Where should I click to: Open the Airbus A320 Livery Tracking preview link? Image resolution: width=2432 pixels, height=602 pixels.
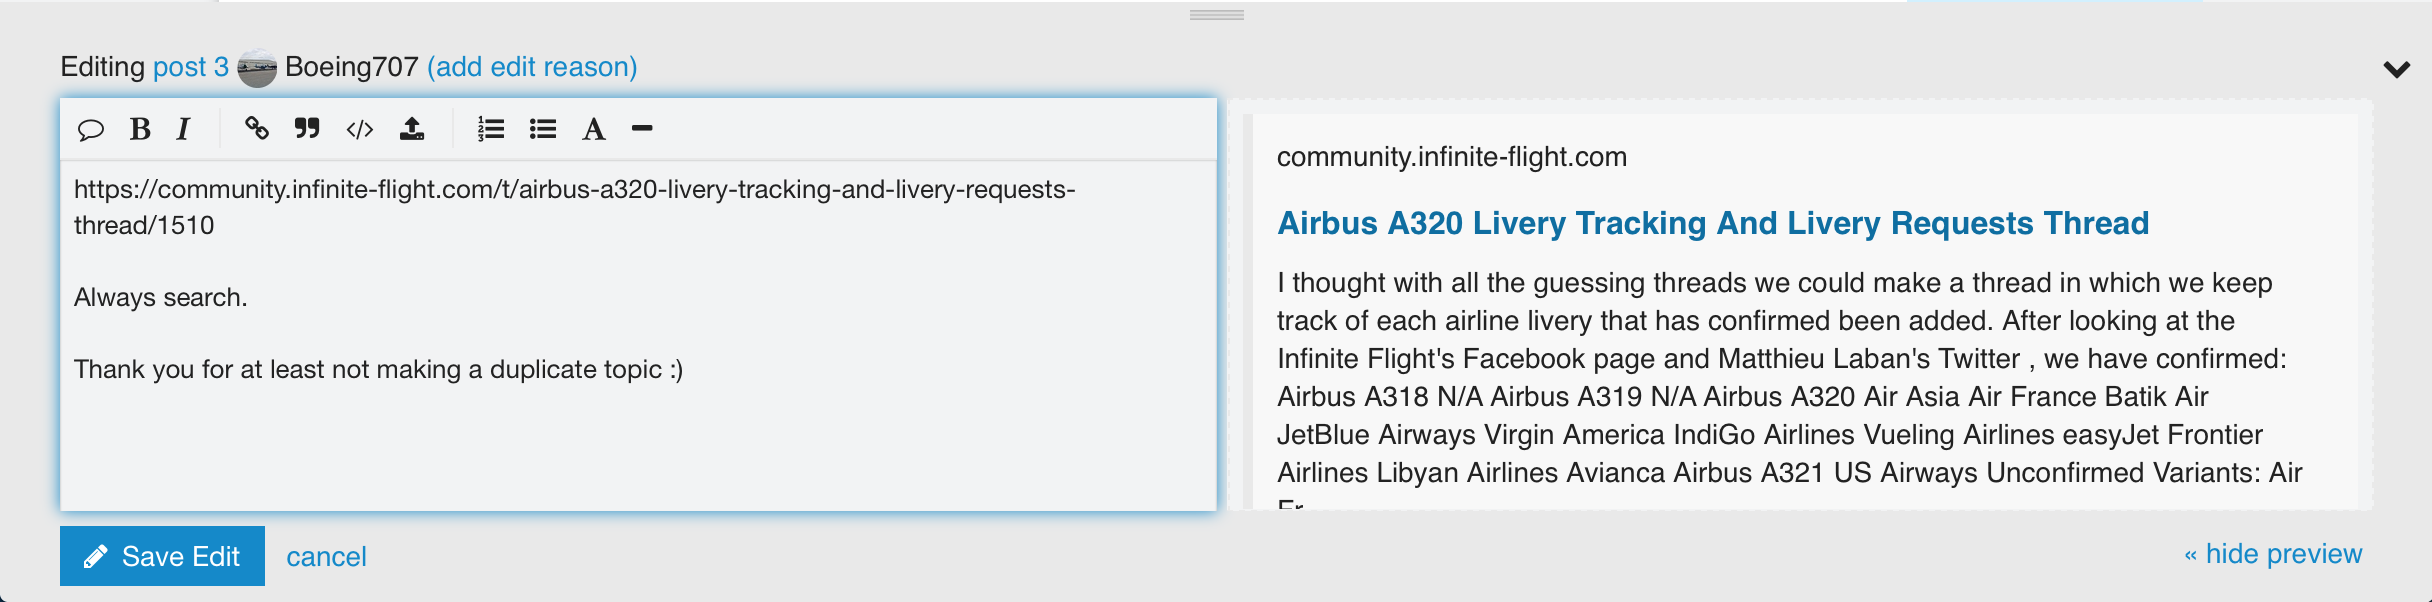point(1712,223)
